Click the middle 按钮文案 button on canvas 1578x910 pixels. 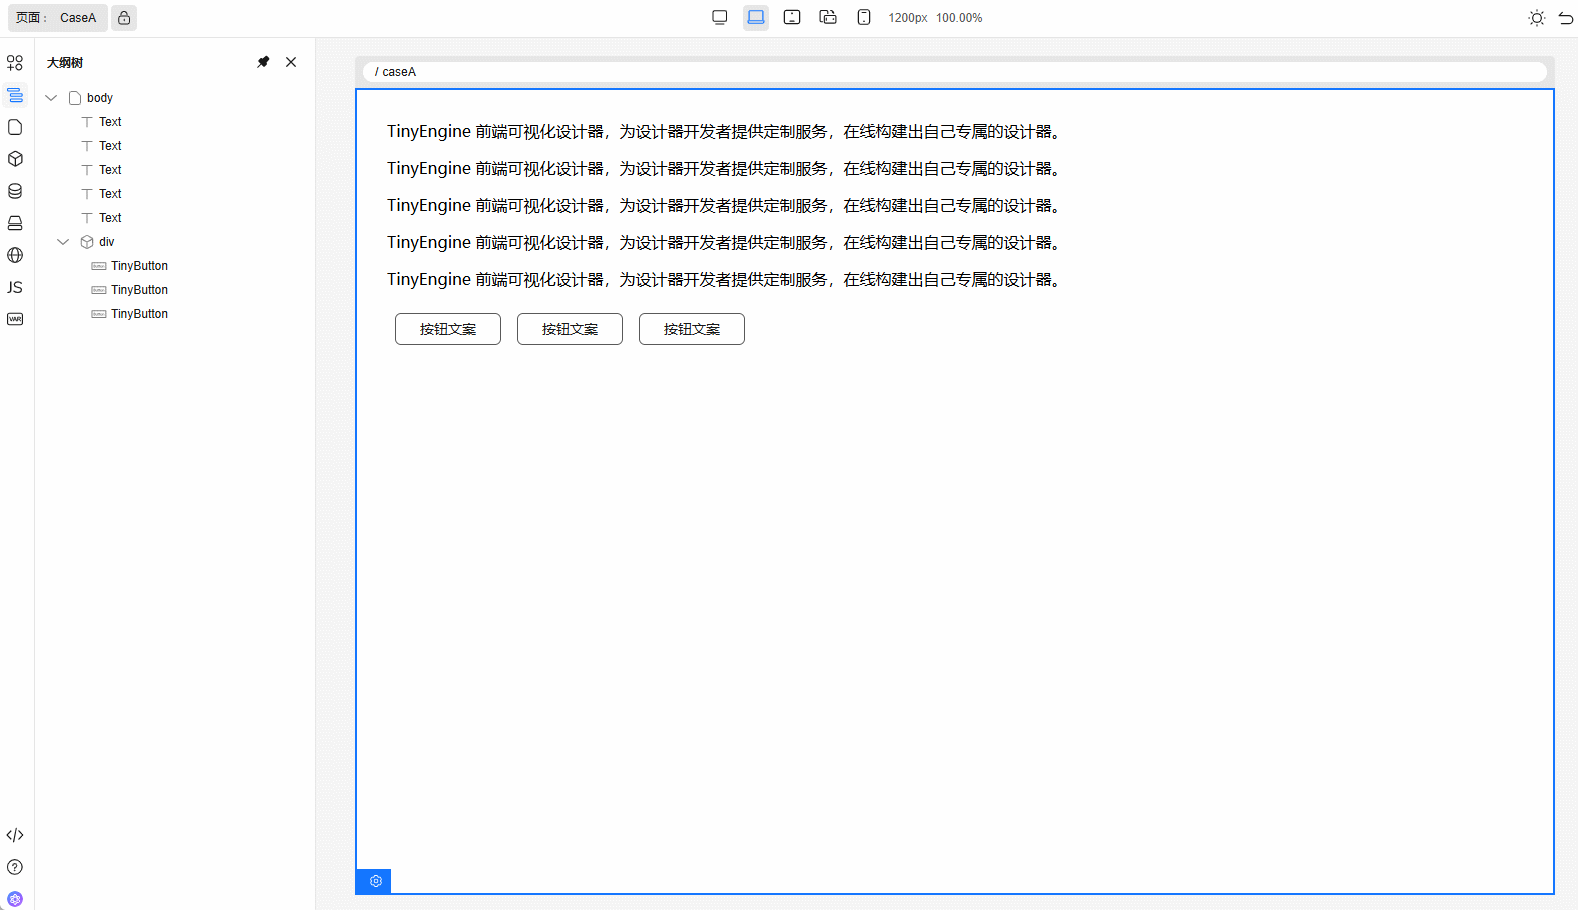click(570, 329)
